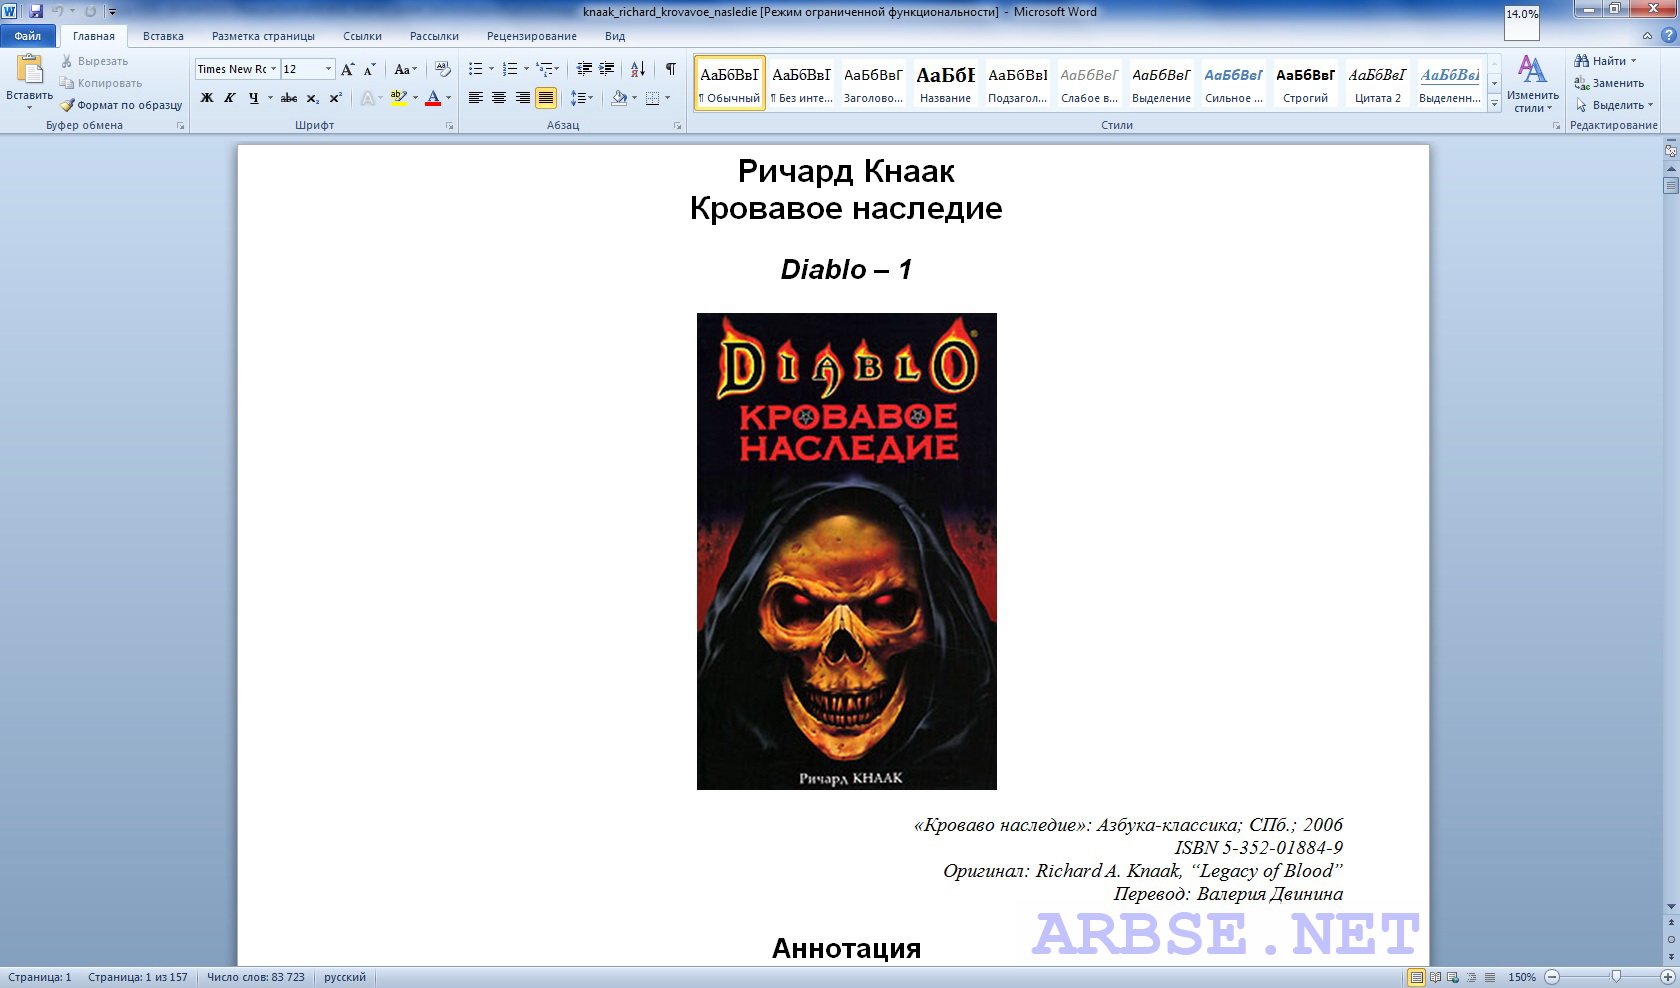Click Найти (Find) in Editing group

tap(1605, 61)
